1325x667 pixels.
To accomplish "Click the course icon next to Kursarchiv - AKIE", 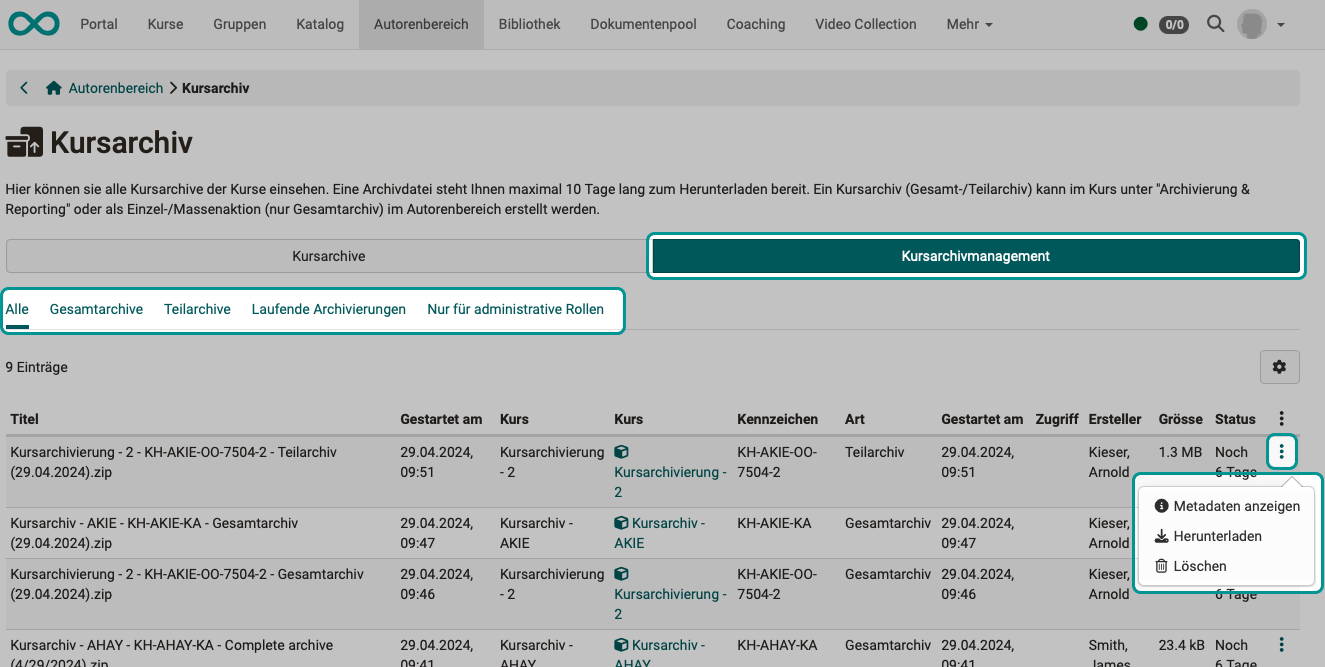I will tap(622, 523).
